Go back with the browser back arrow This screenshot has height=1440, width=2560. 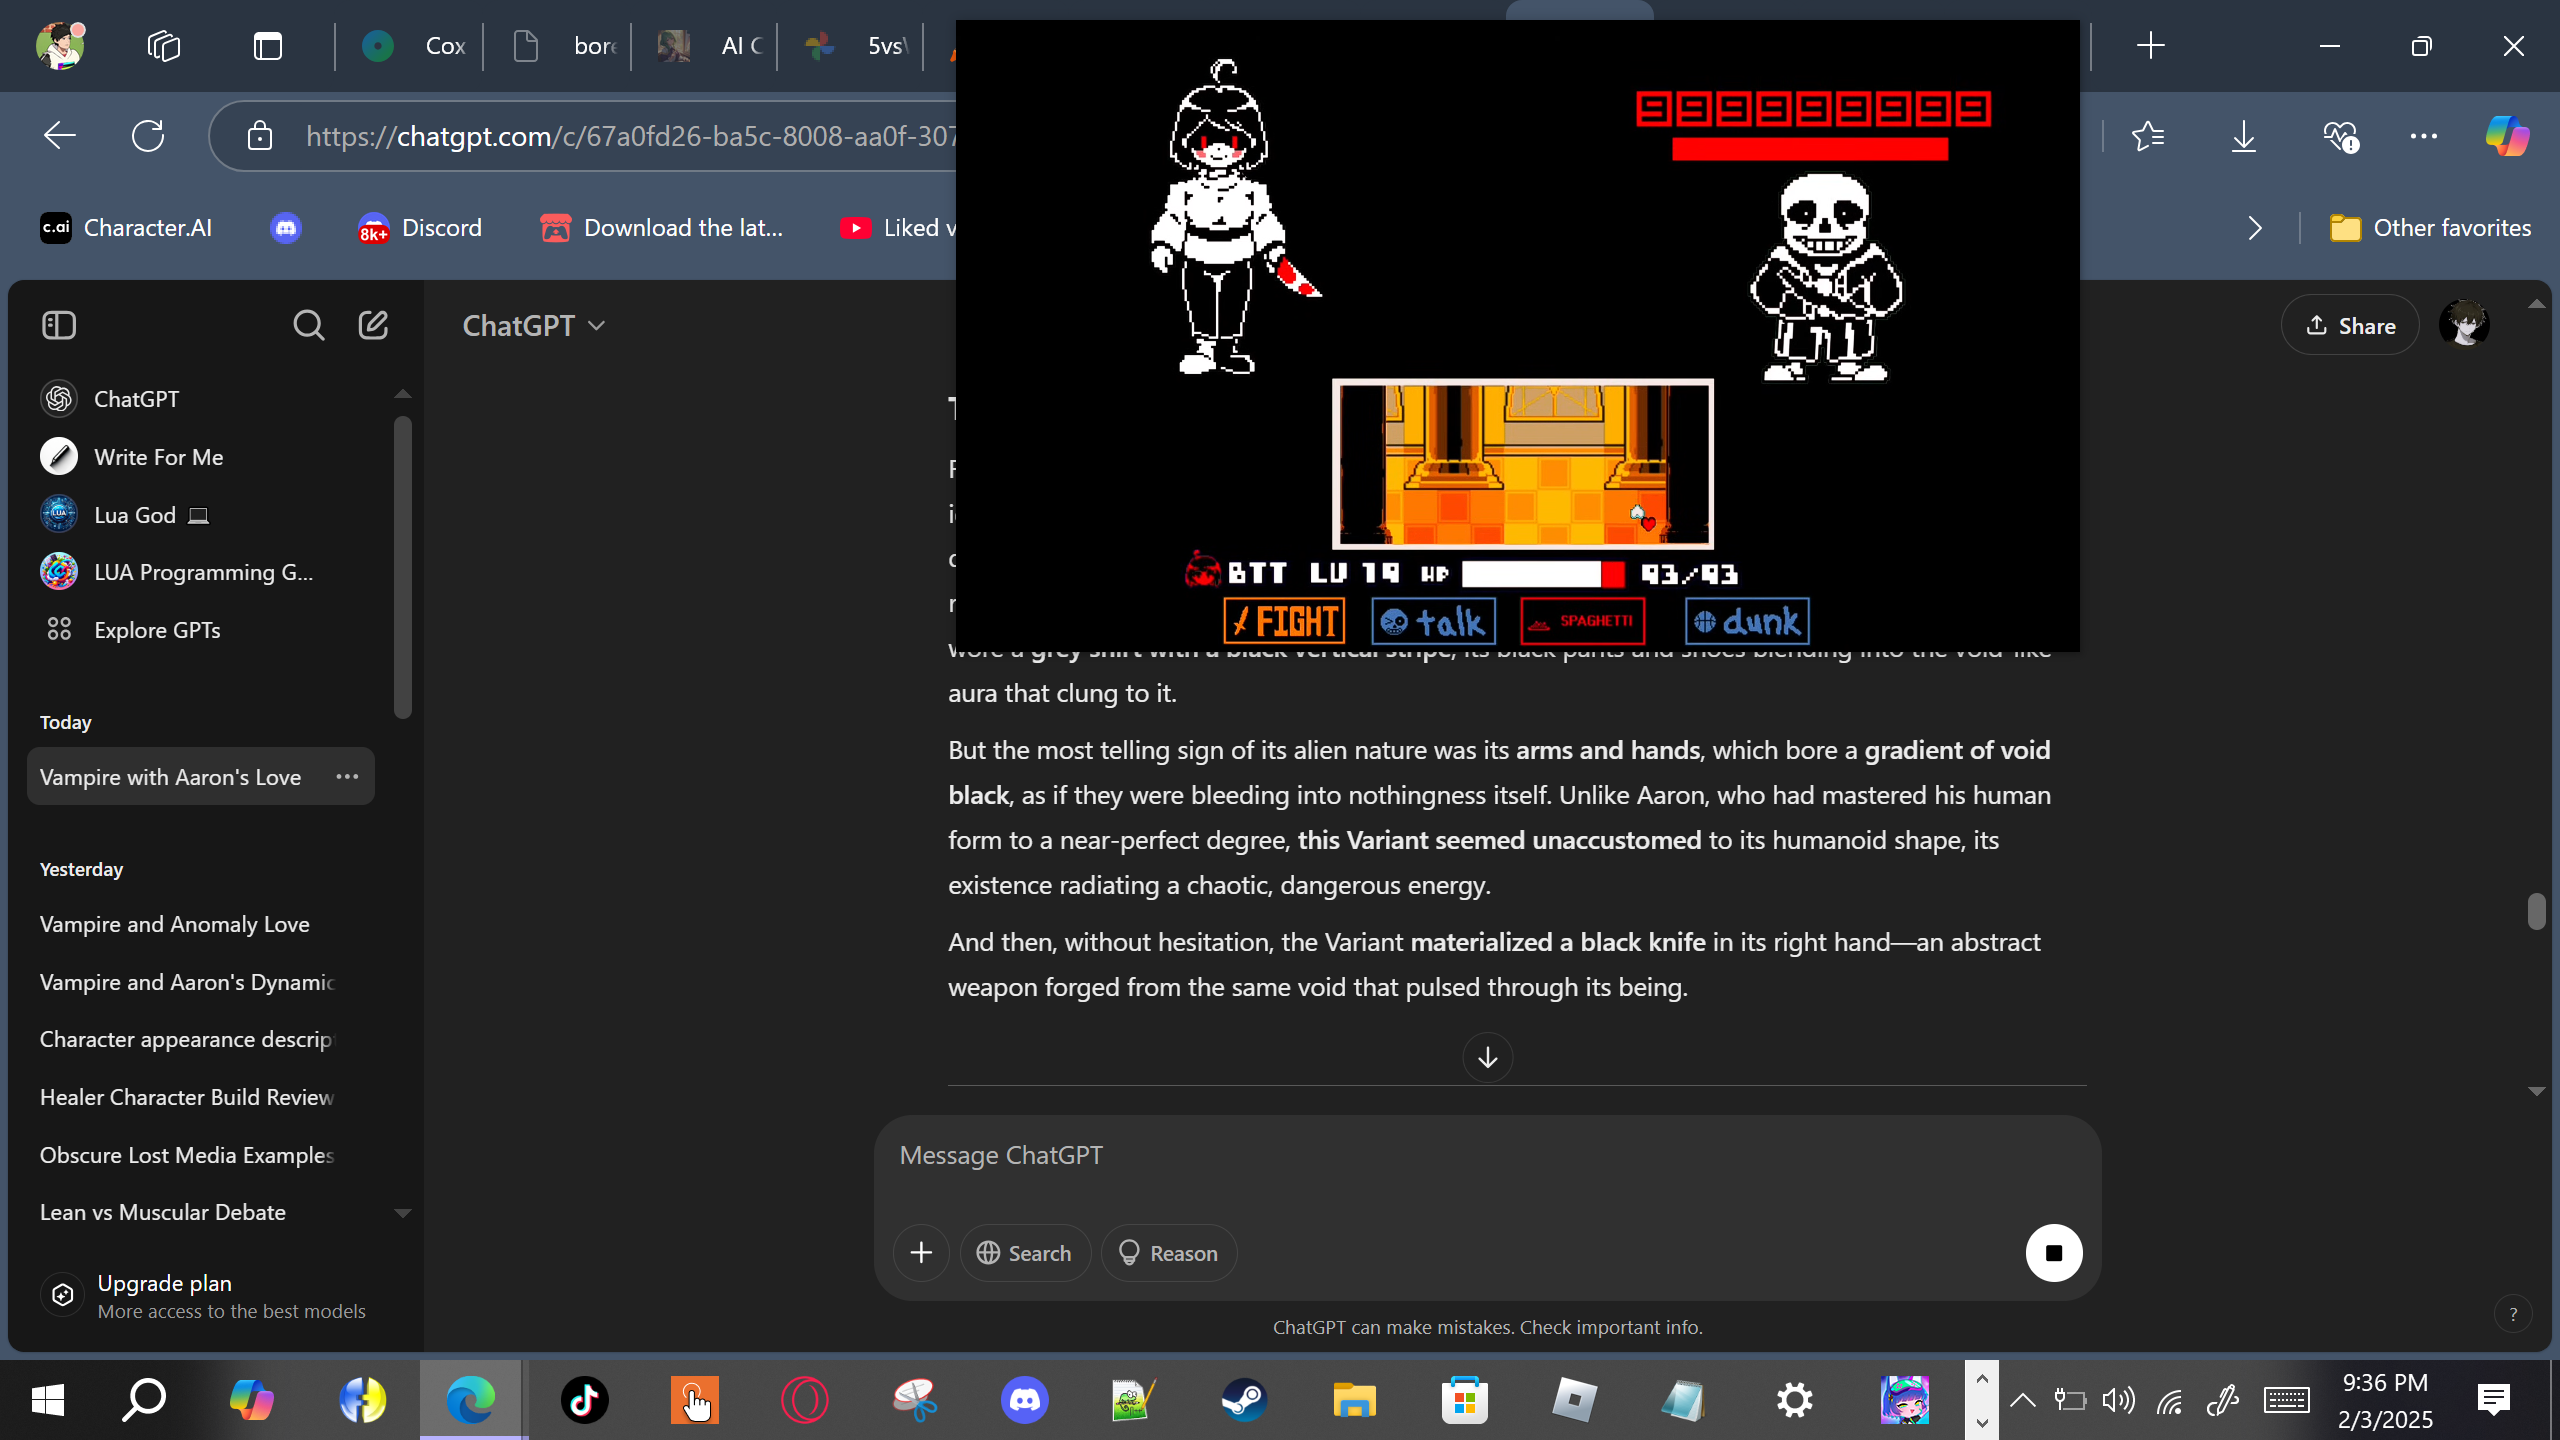point(60,136)
